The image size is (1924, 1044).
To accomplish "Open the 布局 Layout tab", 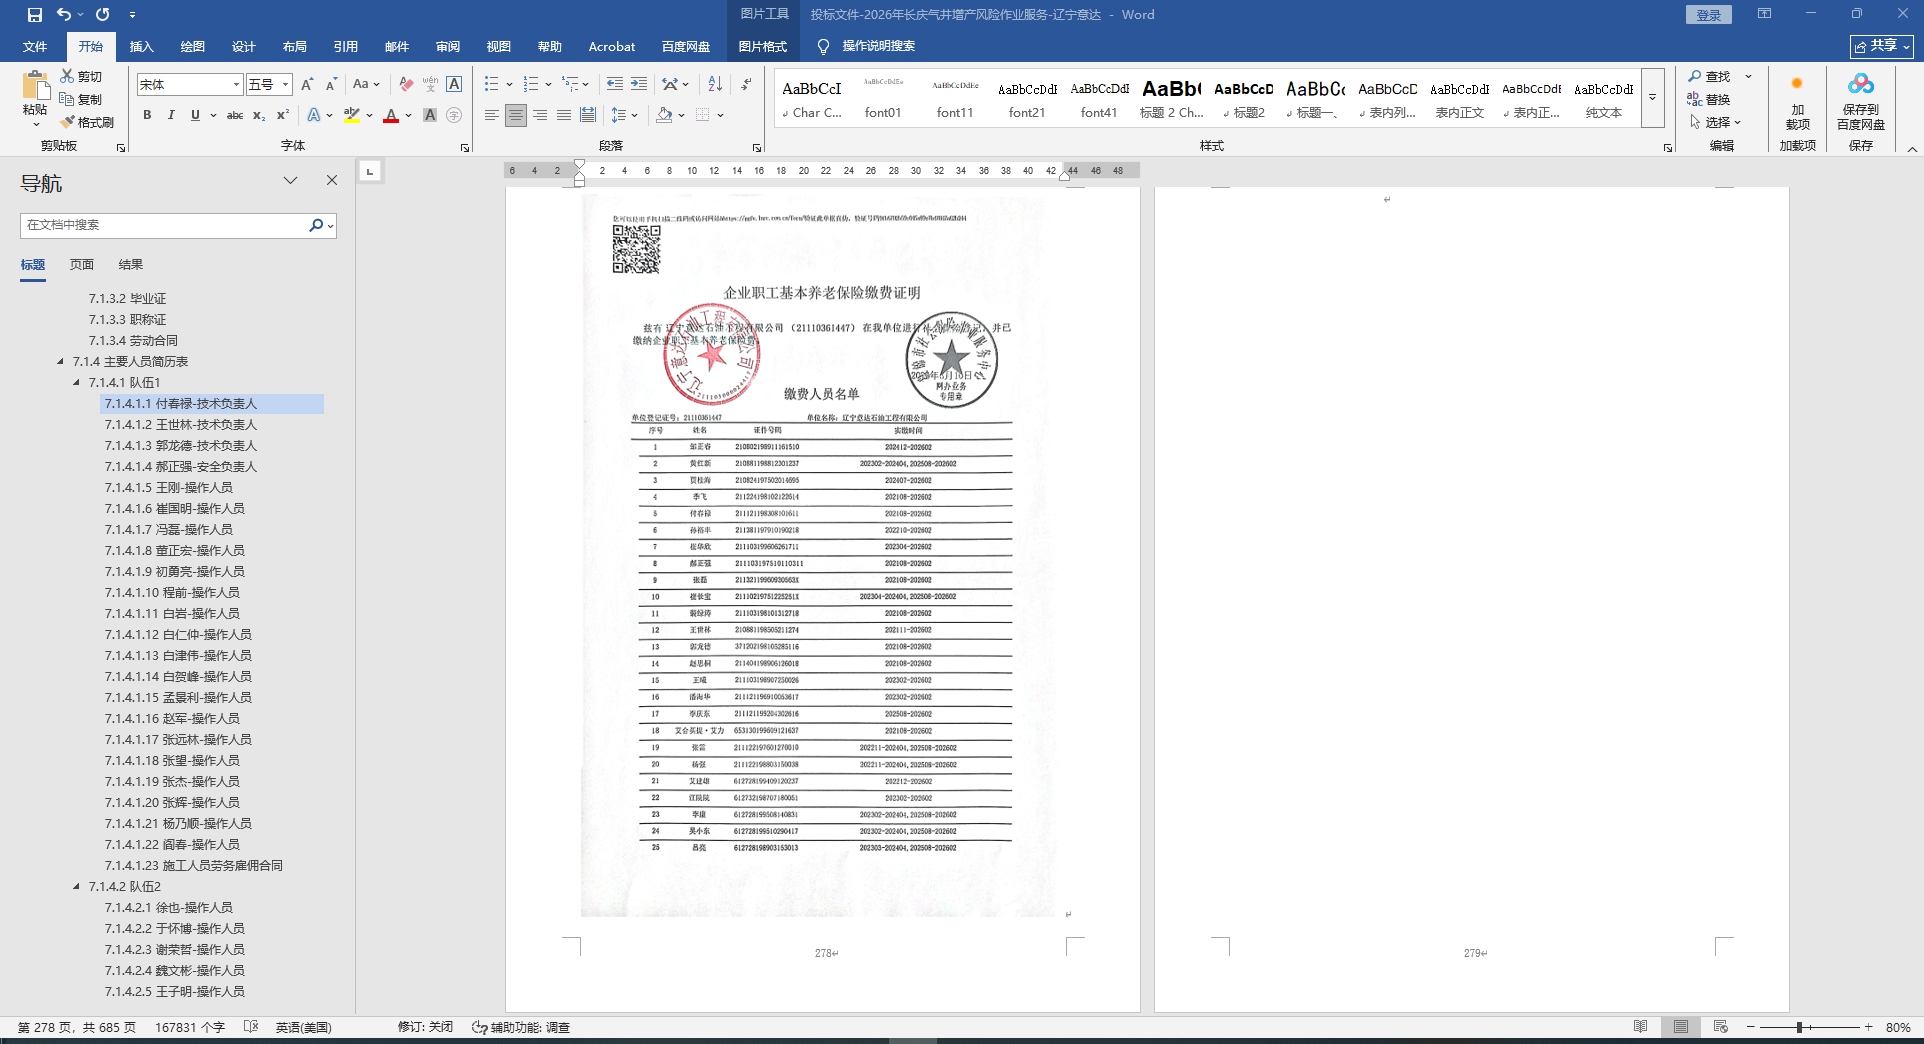I will pyautogui.click(x=295, y=47).
